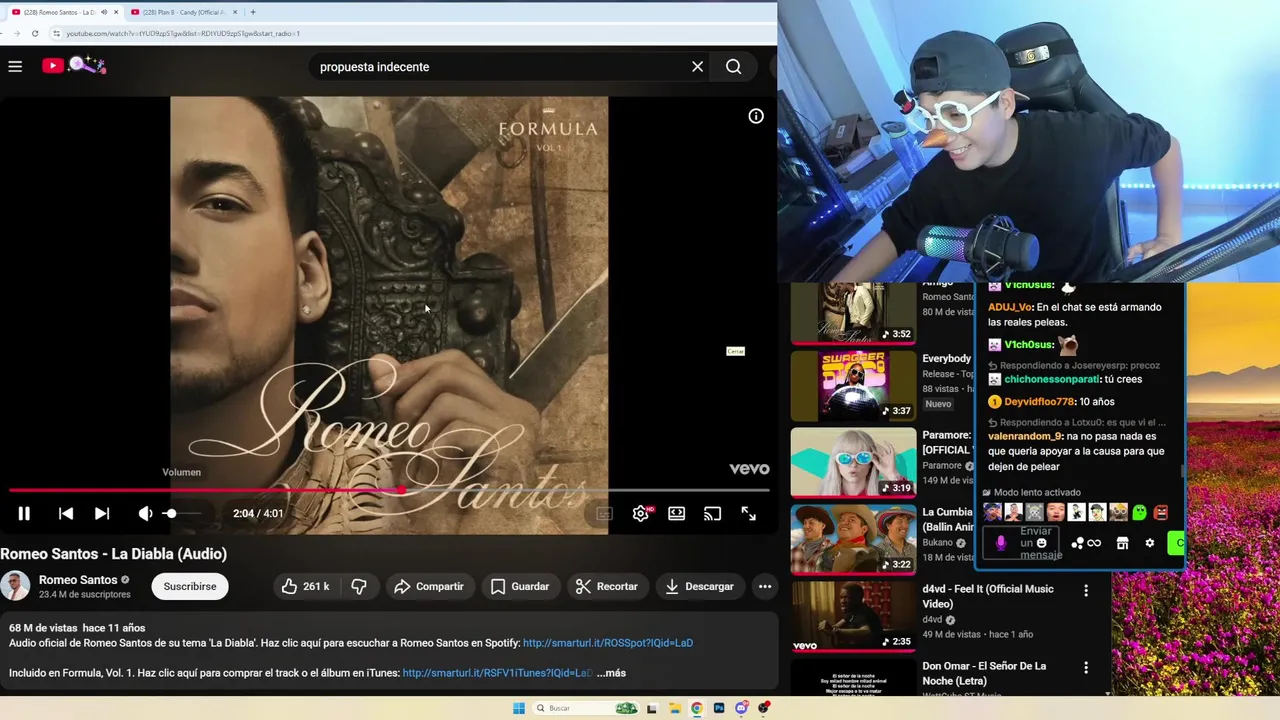Open the iTunes smarturl link
This screenshot has height=720, width=1280.
point(497,673)
